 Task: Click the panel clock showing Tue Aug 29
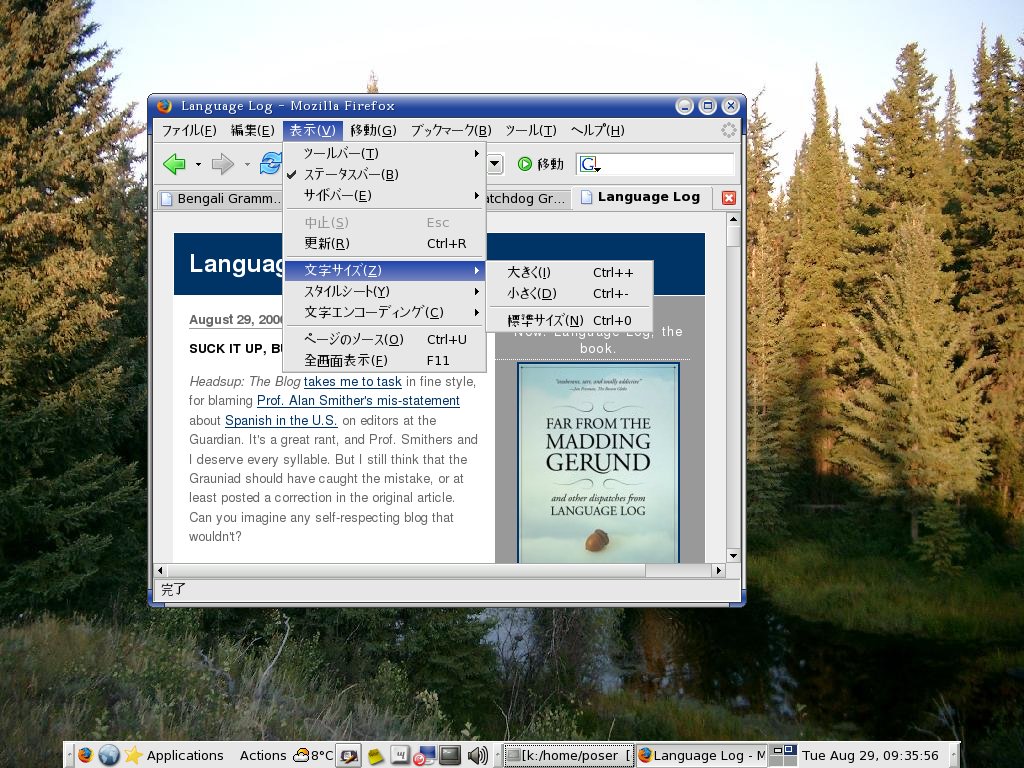click(871, 756)
